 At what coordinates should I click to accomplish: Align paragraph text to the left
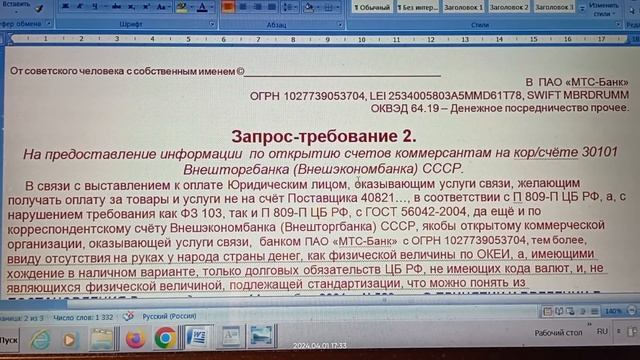point(228,7)
